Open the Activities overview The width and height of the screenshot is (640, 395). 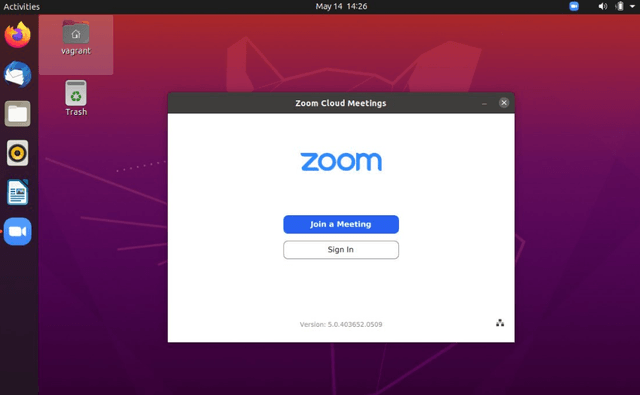coord(22,7)
